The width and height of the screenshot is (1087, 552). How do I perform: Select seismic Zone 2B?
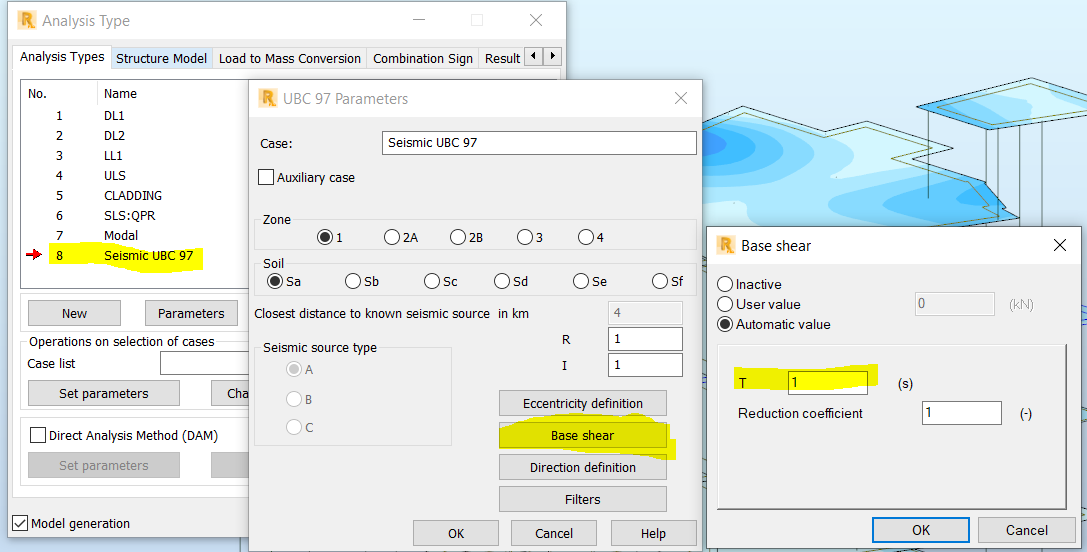[458, 237]
